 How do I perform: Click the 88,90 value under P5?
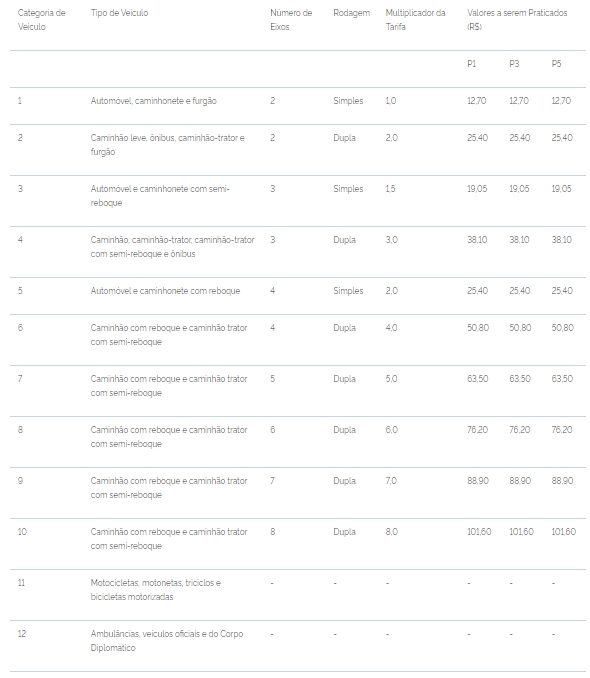pyautogui.click(x=562, y=481)
